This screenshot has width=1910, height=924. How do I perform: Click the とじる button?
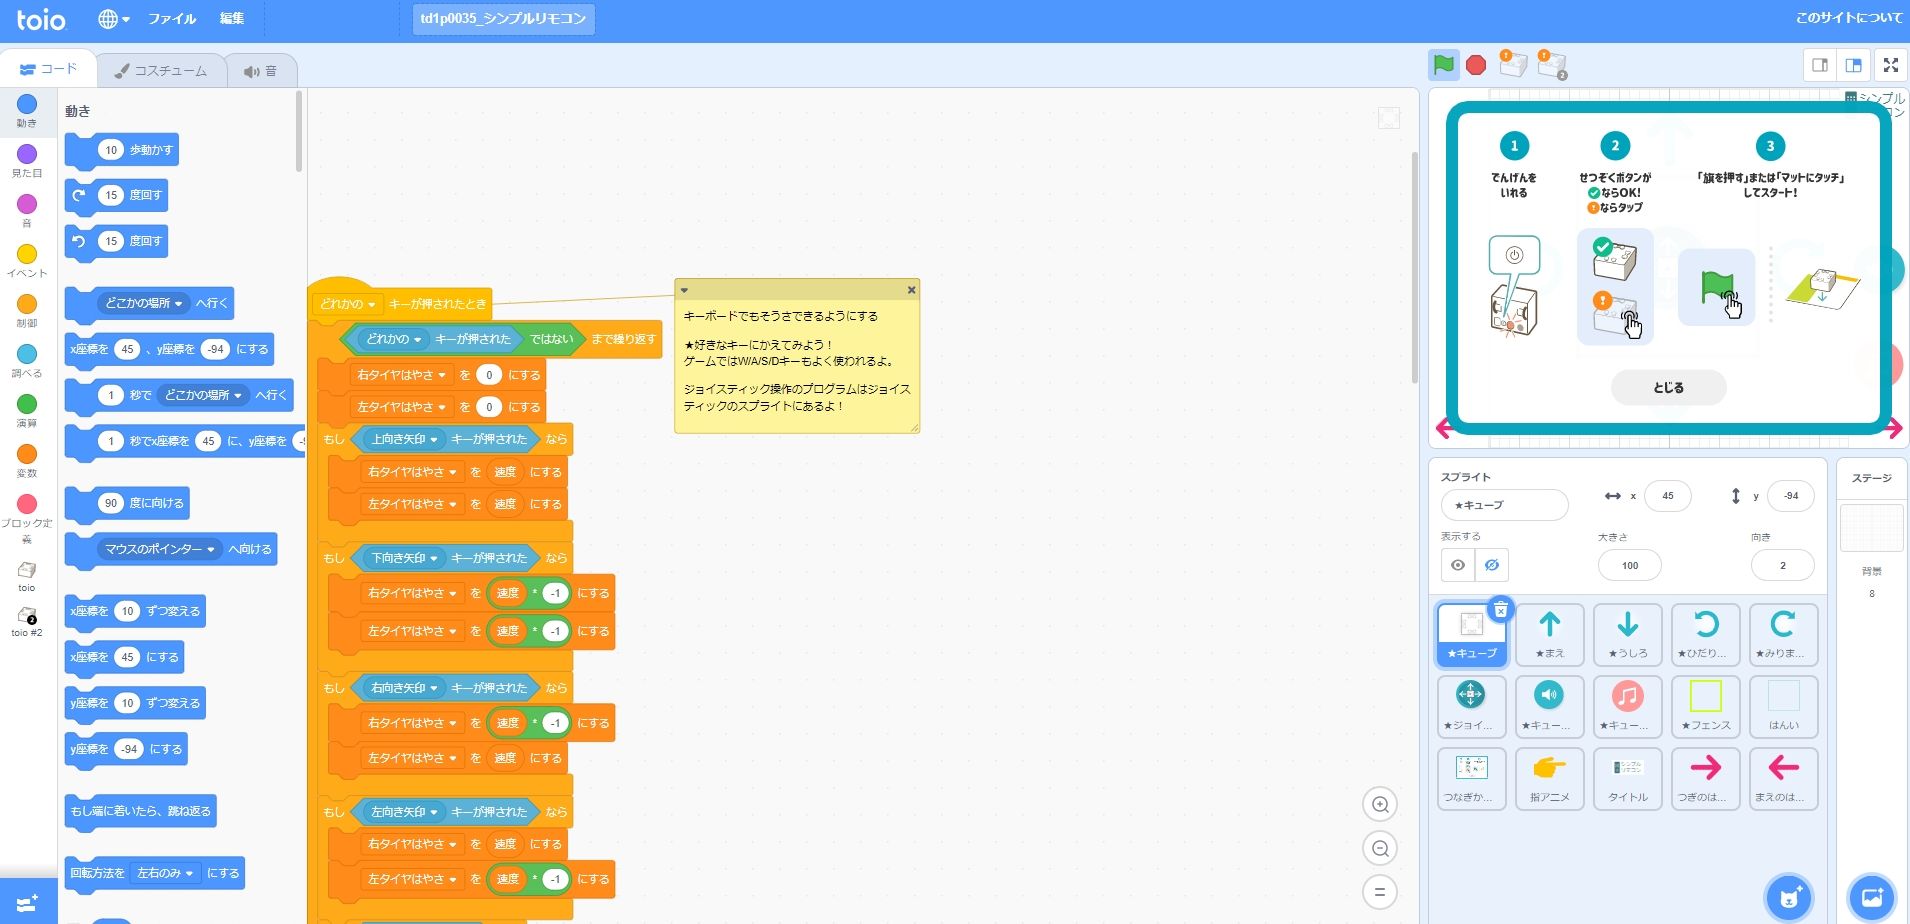1668,388
